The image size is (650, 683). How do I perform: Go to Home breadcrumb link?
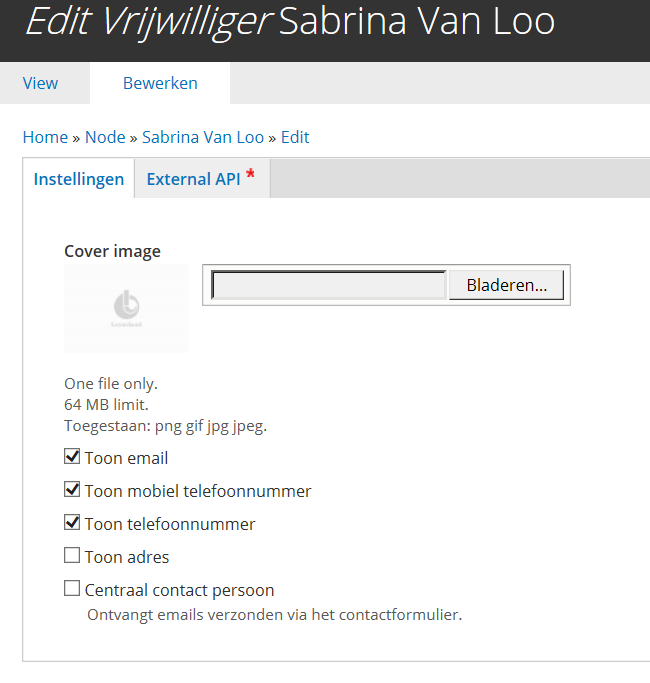tap(45, 137)
